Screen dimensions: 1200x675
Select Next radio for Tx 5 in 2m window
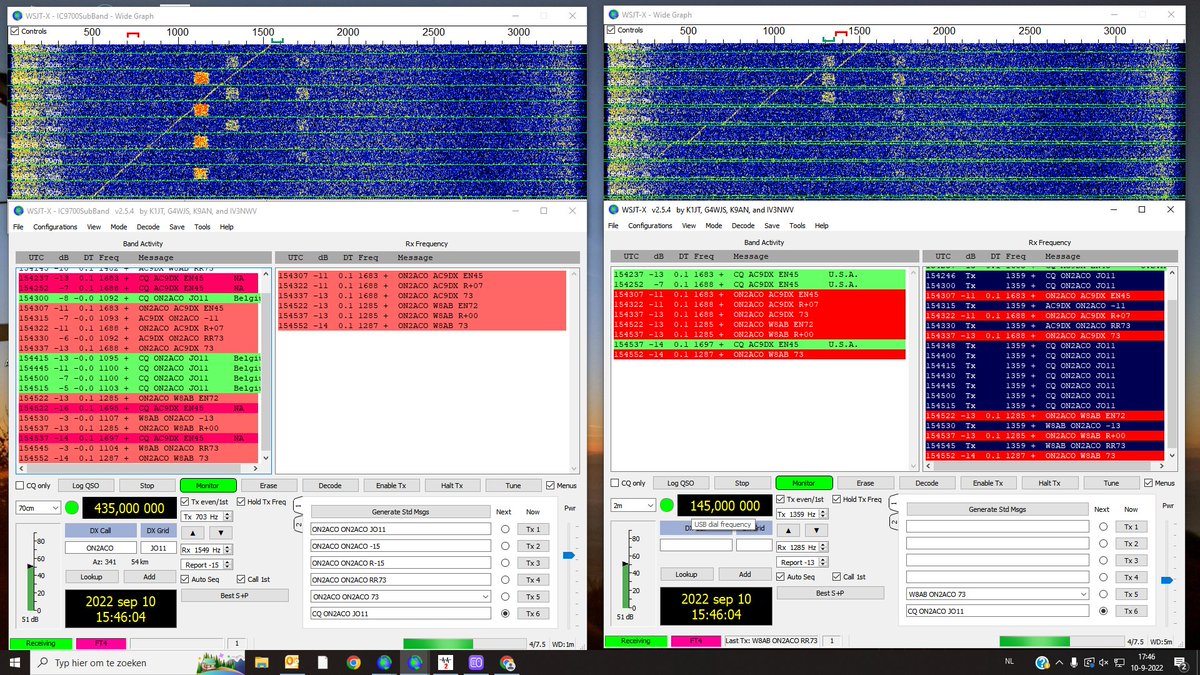1102,594
